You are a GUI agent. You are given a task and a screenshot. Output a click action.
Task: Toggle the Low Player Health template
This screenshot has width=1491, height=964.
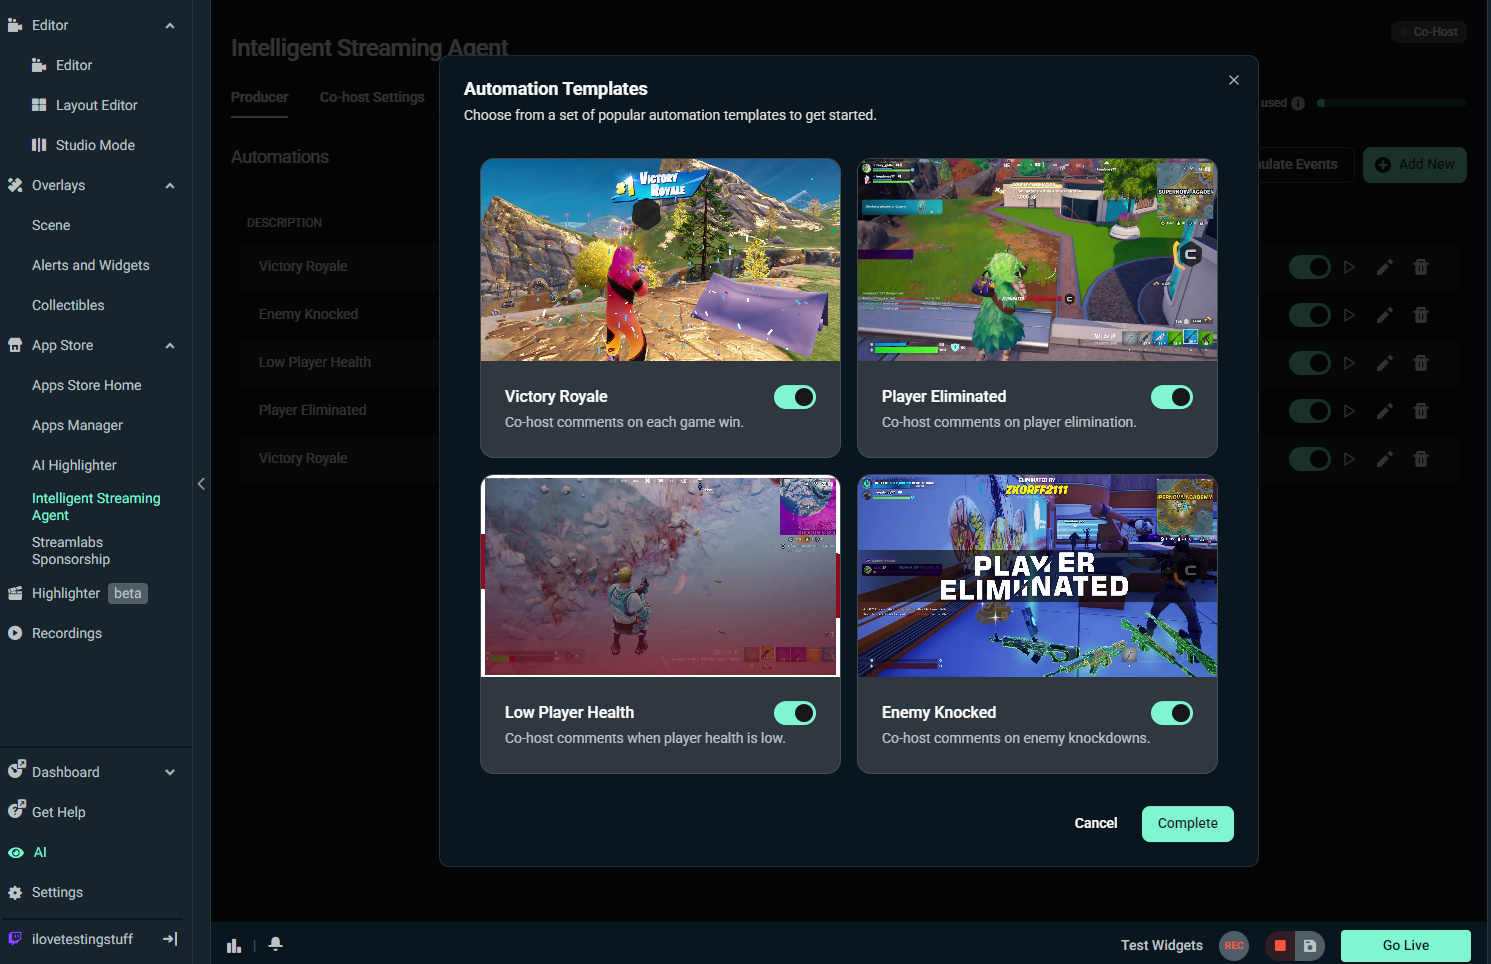795,713
